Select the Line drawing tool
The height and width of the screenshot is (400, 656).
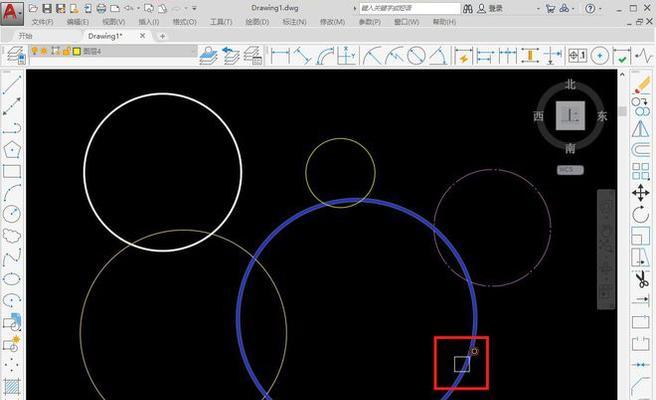pos(12,85)
